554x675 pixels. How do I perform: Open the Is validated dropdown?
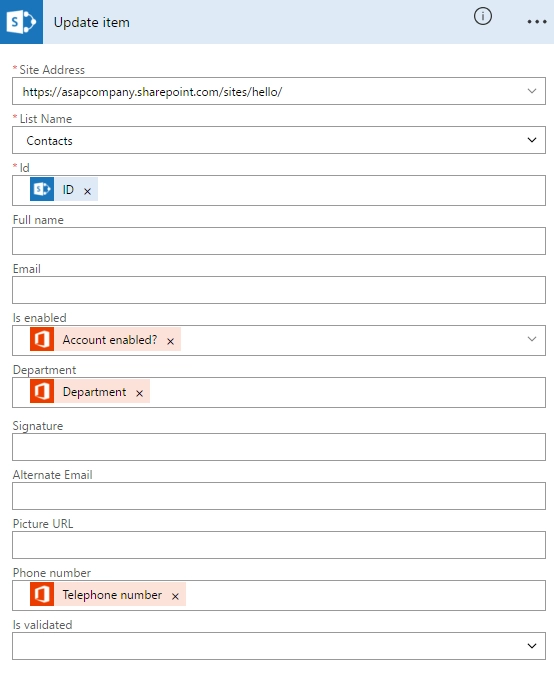click(532, 646)
